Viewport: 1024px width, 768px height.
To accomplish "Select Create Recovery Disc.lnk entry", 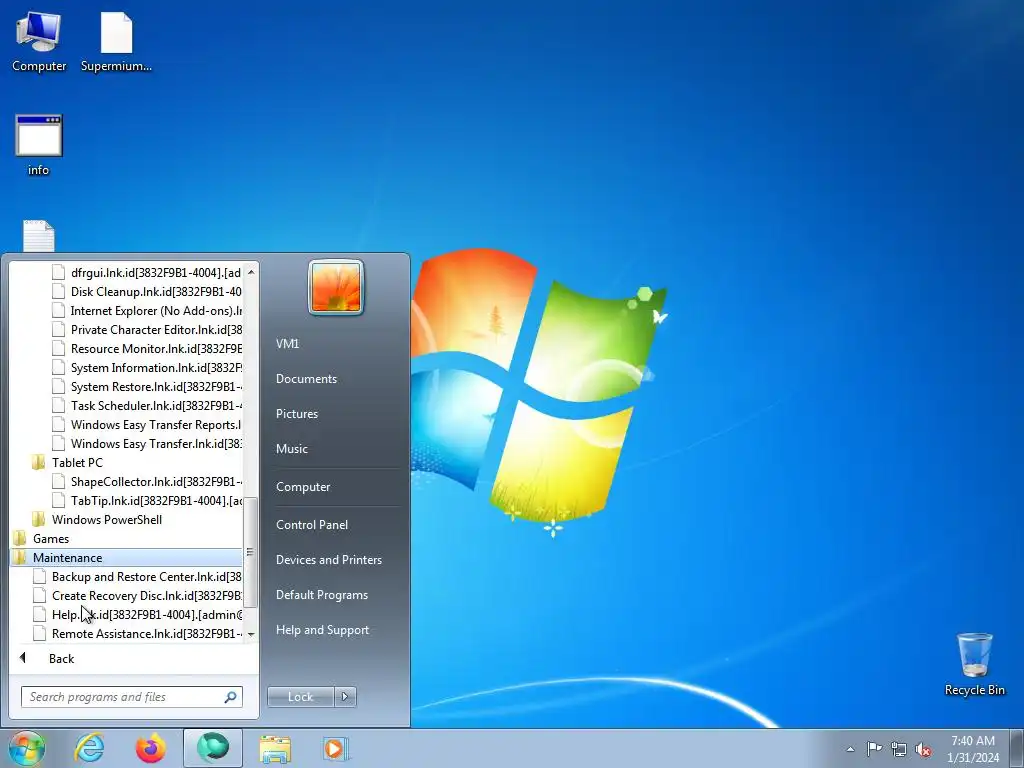I will click(x=137, y=596).
